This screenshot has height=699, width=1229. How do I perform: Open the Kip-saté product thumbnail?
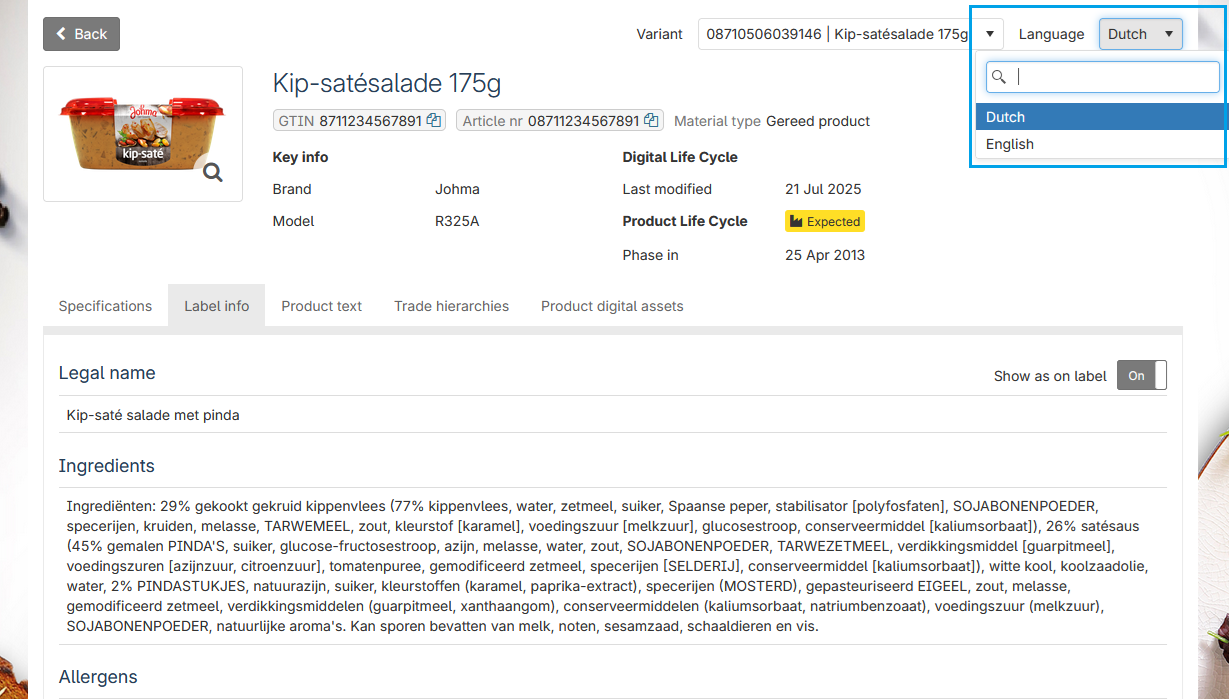pos(142,133)
